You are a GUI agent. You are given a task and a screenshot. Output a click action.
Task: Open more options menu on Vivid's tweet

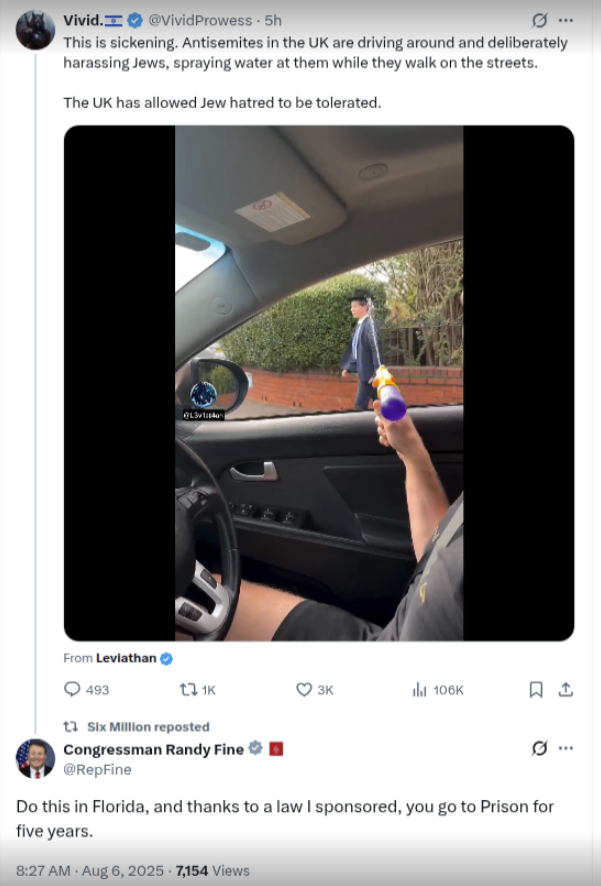point(566,20)
